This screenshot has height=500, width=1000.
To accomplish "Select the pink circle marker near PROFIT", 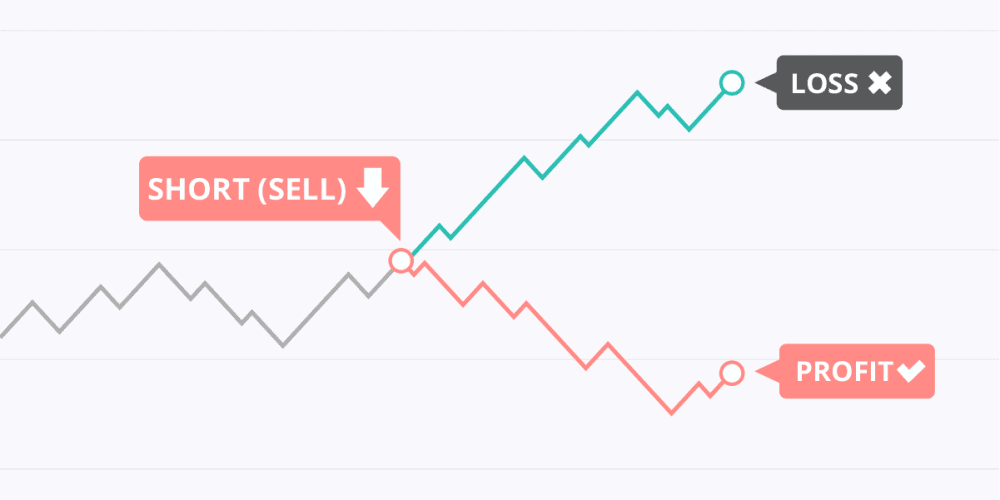I will (732, 372).
